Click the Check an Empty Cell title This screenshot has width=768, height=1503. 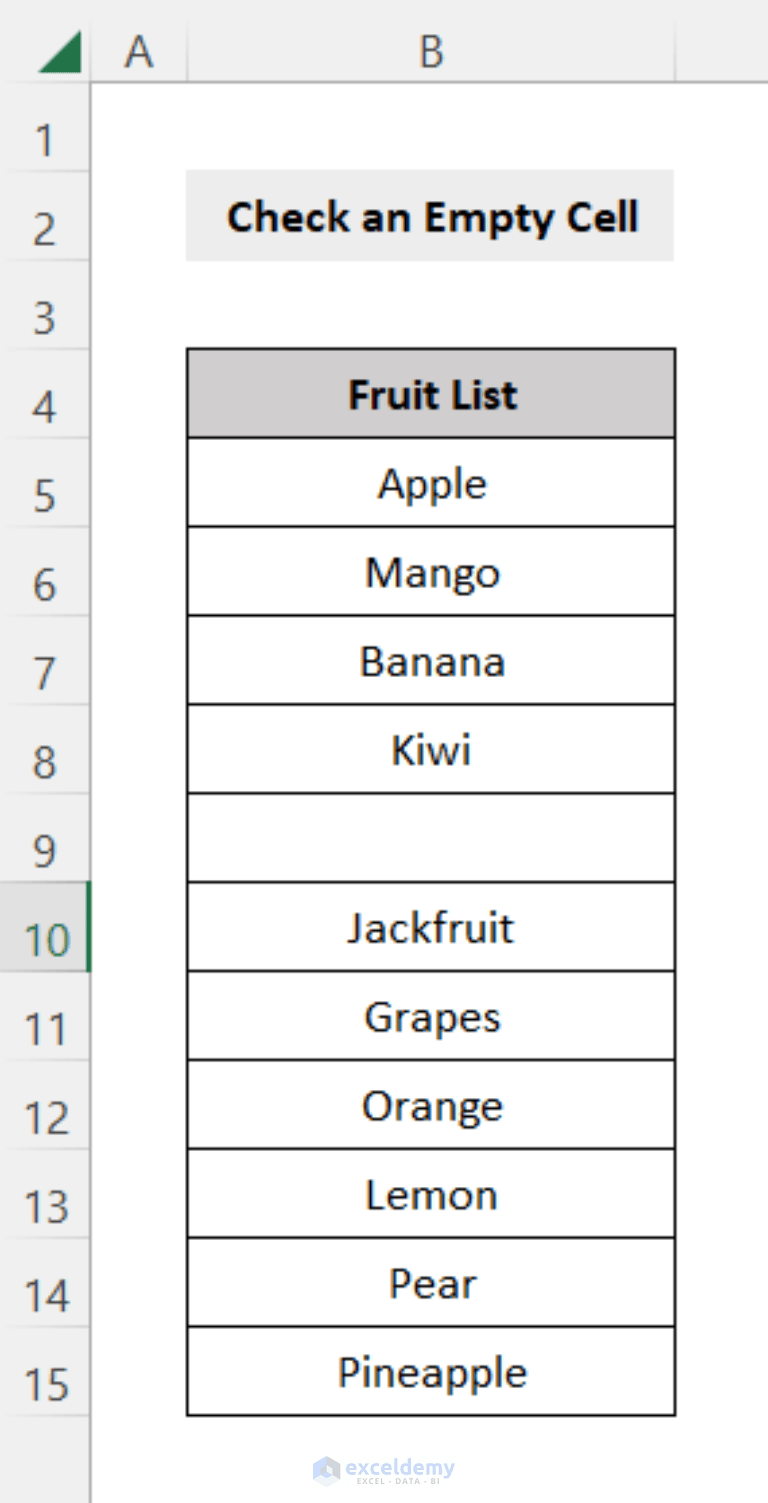[x=430, y=216]
